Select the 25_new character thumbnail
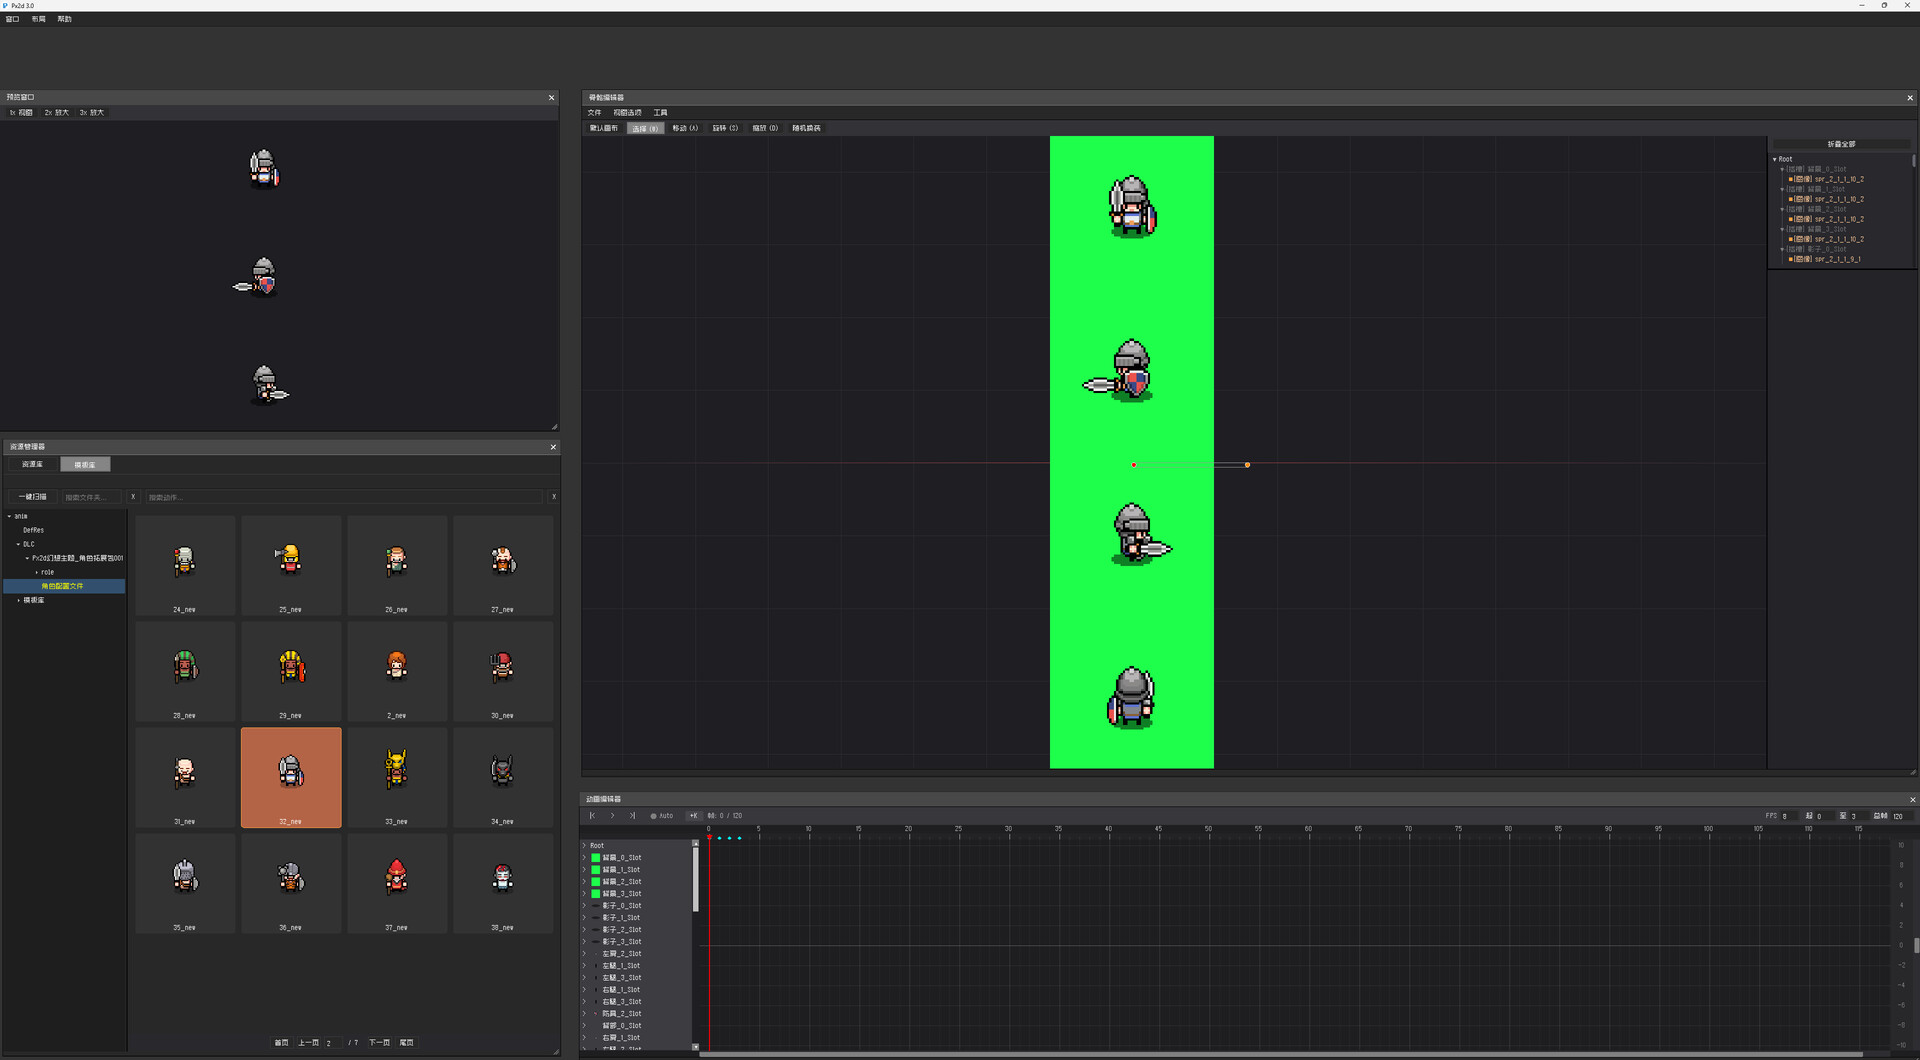 (291, 565)
